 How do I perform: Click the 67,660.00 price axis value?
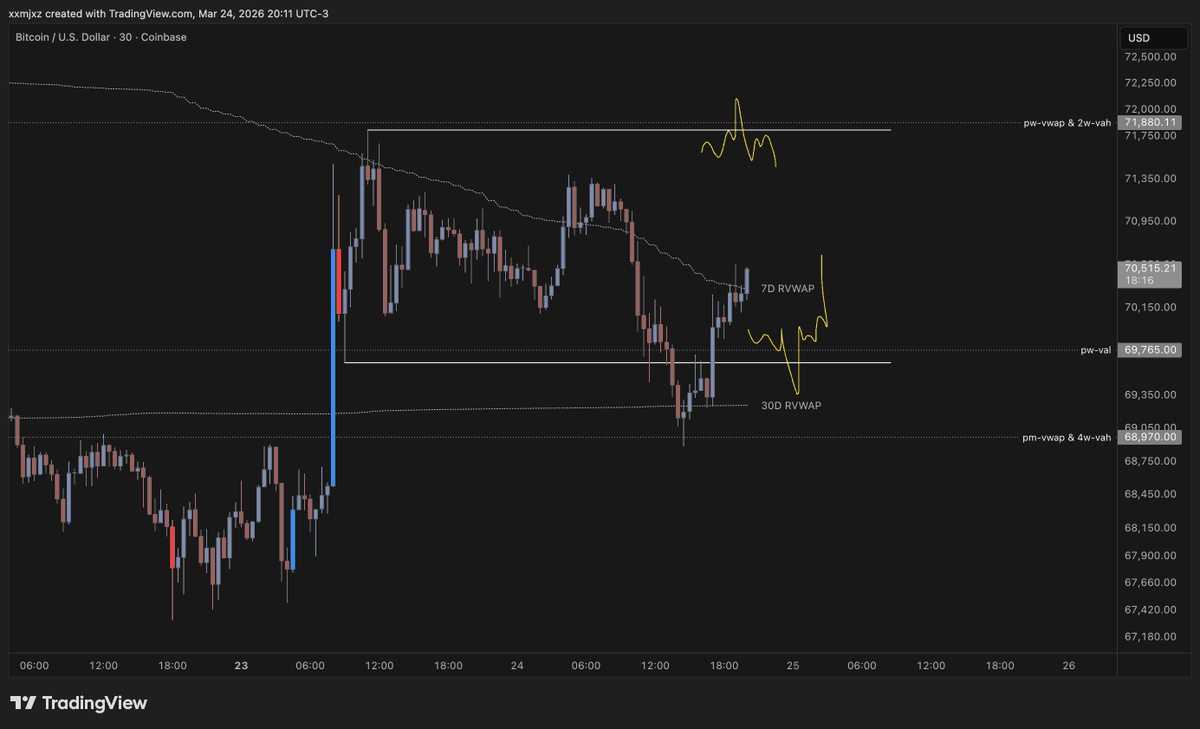tap(1150, 582)
